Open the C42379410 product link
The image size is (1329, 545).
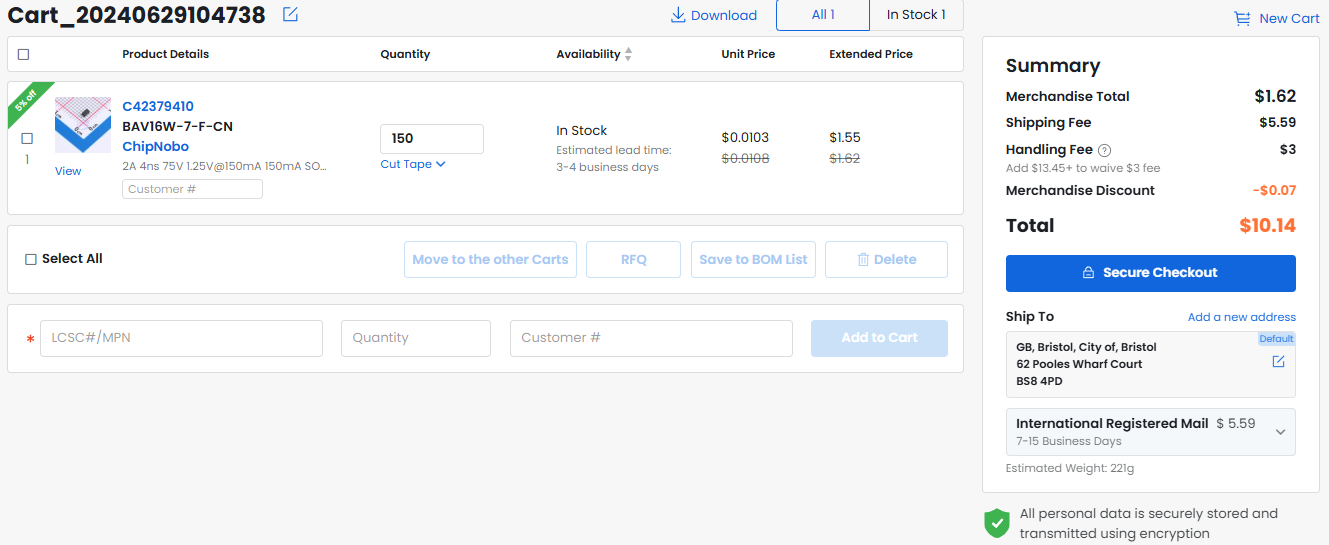click(x=158, y=106)
